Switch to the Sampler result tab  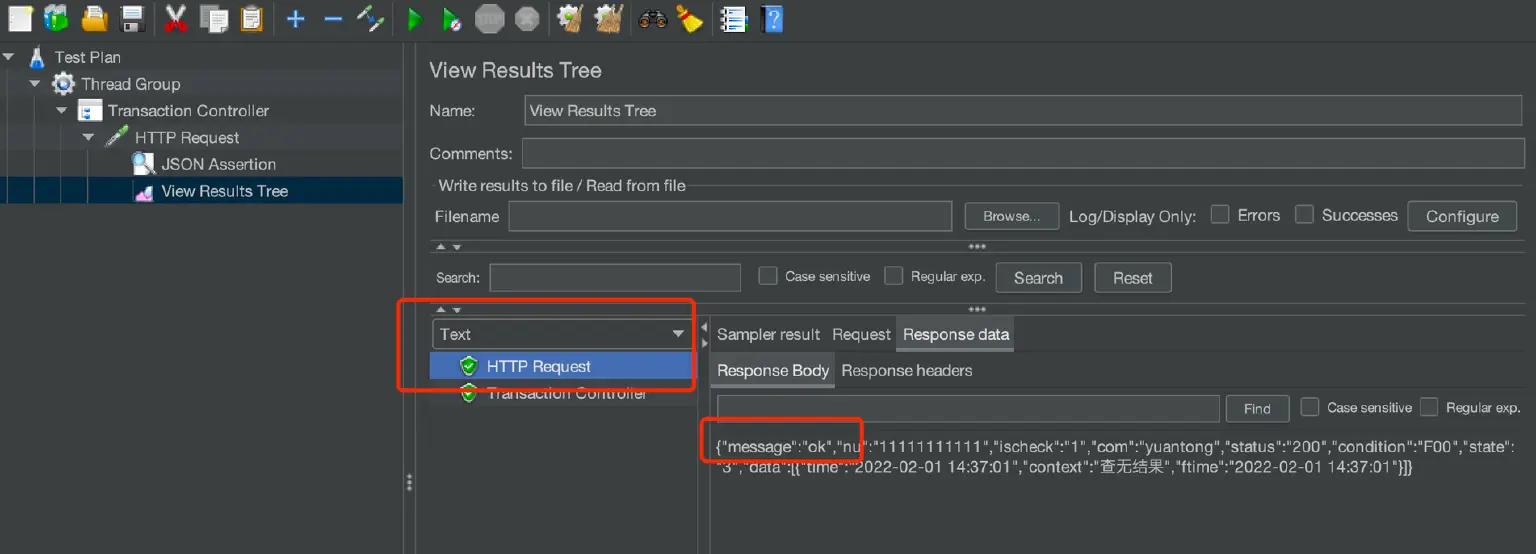[x=768, y=335]
